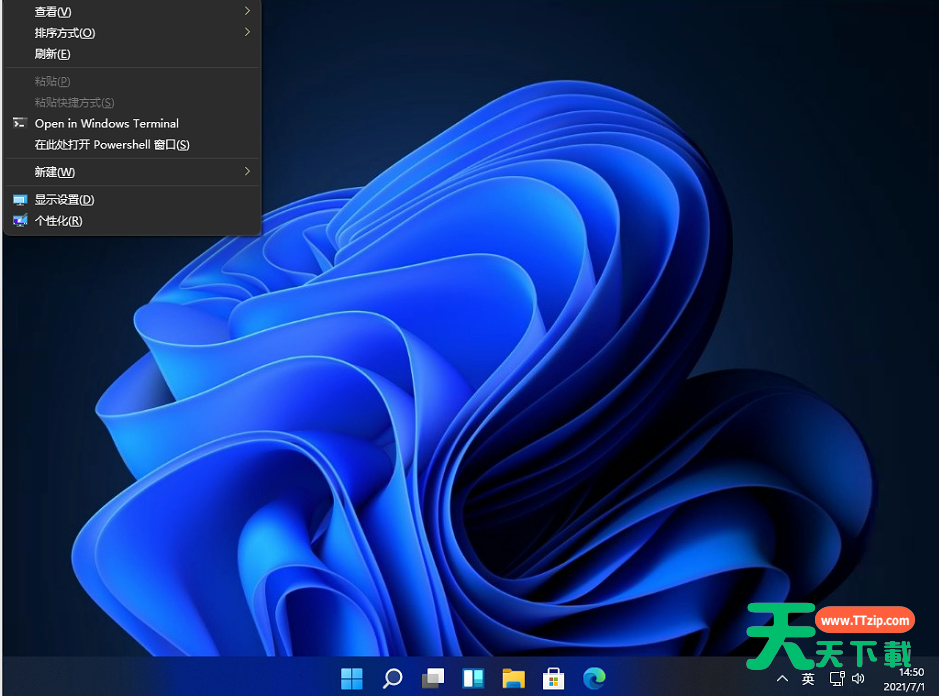939x696 pixels.
Task: Click the volume speaker tray icon
Action: [857, 679]
